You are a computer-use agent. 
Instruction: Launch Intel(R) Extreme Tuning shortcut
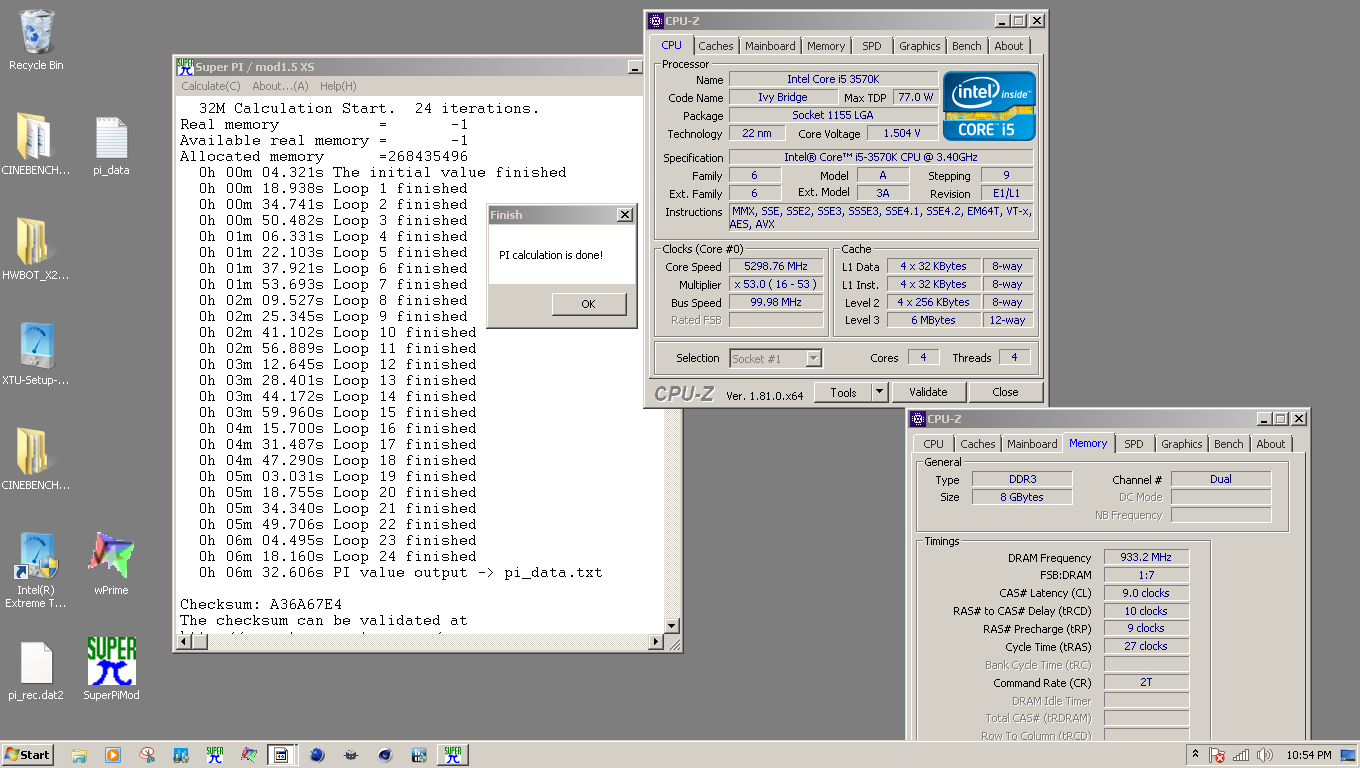[36, 570]
